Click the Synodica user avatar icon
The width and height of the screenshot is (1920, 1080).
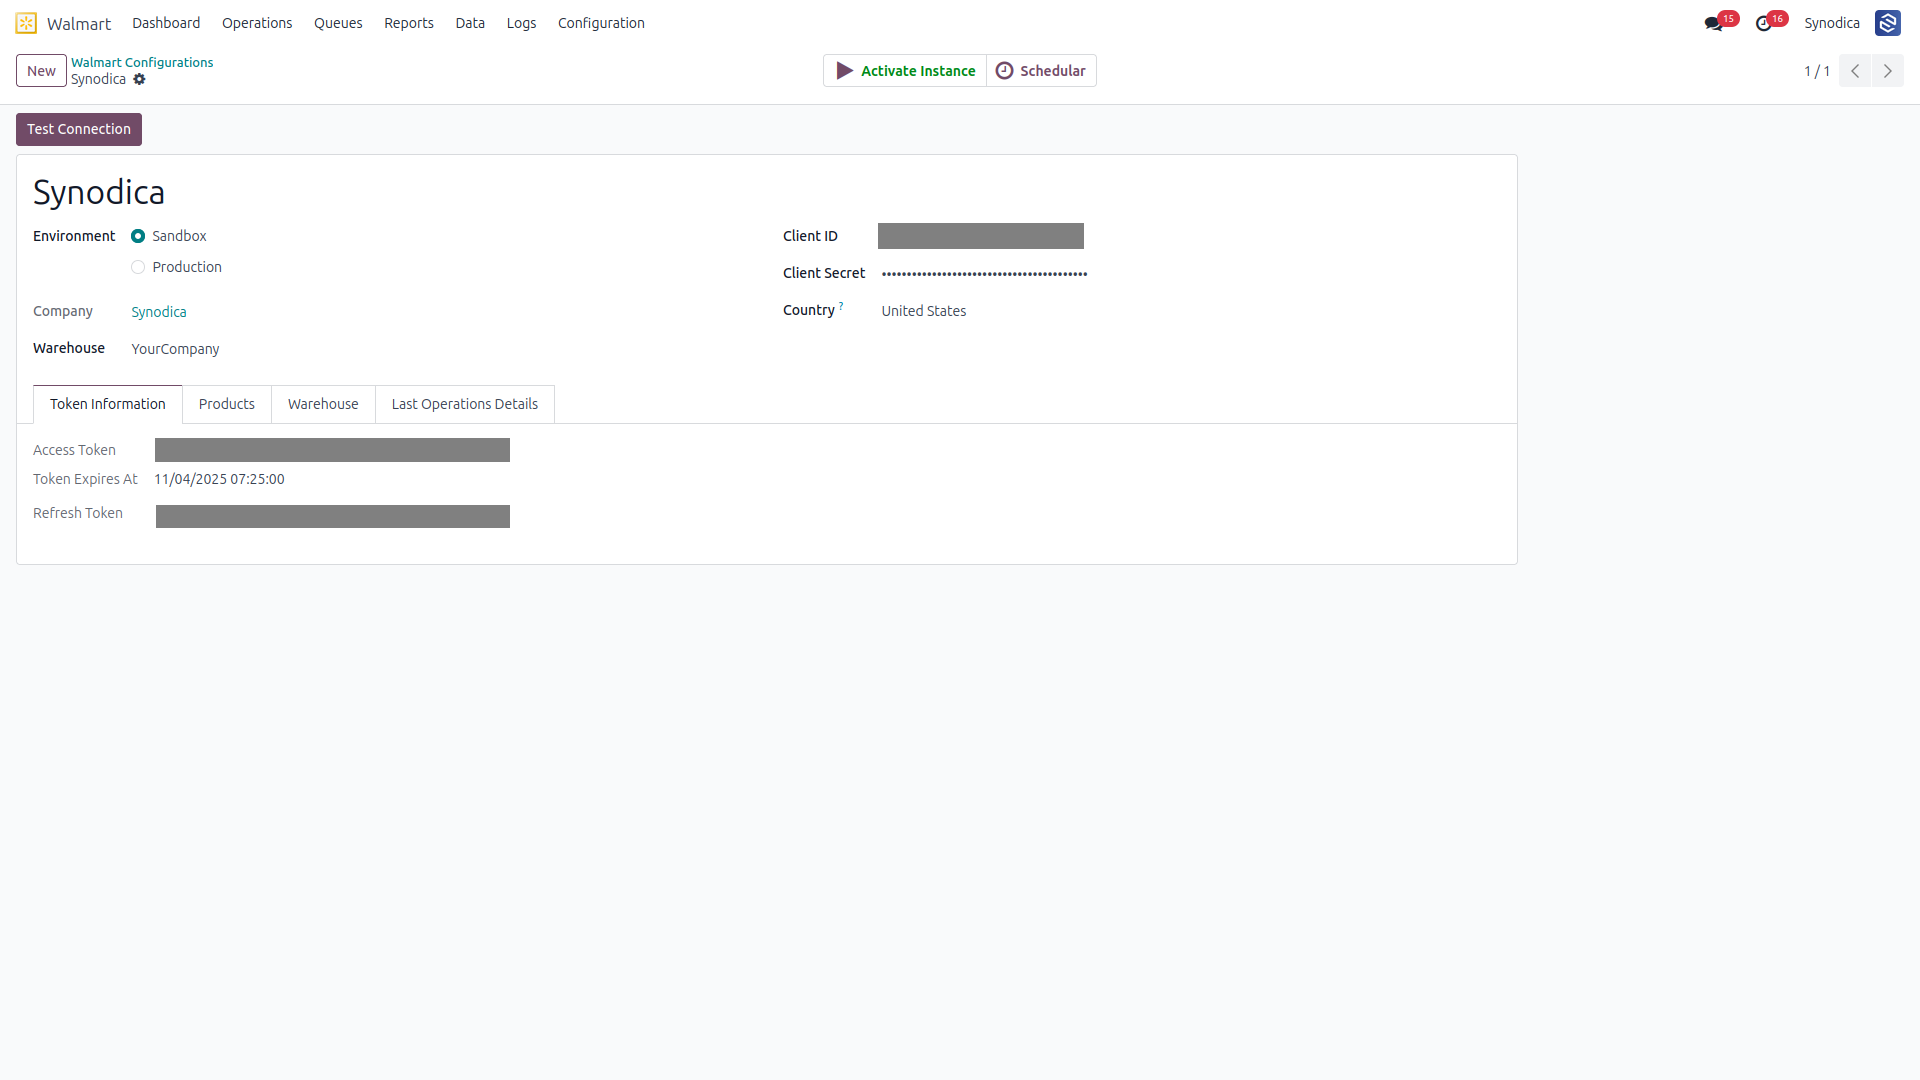pos(1887,23)
